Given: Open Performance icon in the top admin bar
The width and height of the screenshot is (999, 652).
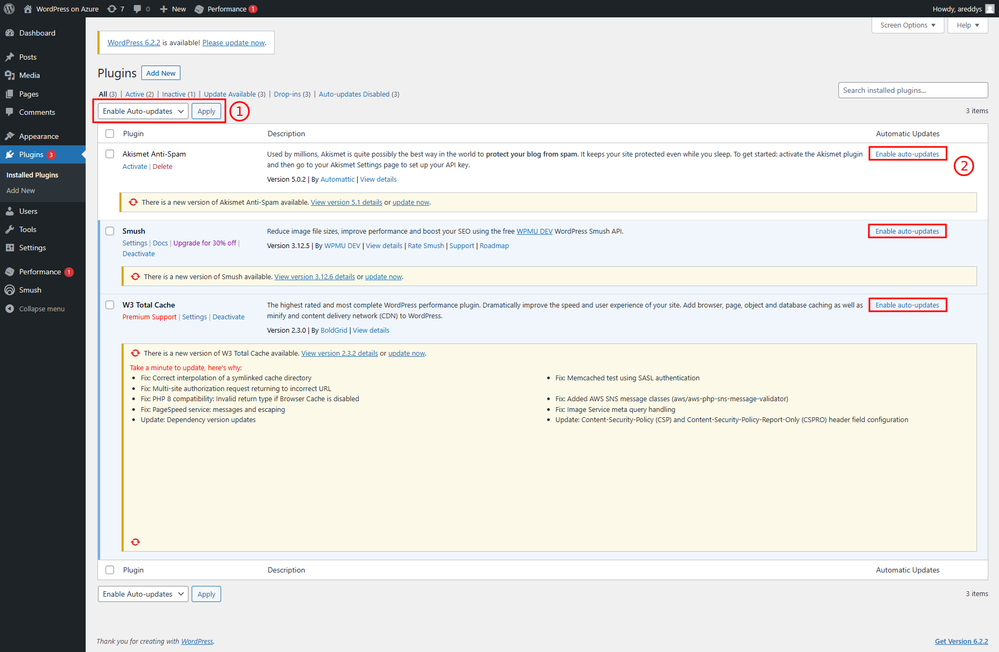Looking at the screenshot, I should (199, 9).
